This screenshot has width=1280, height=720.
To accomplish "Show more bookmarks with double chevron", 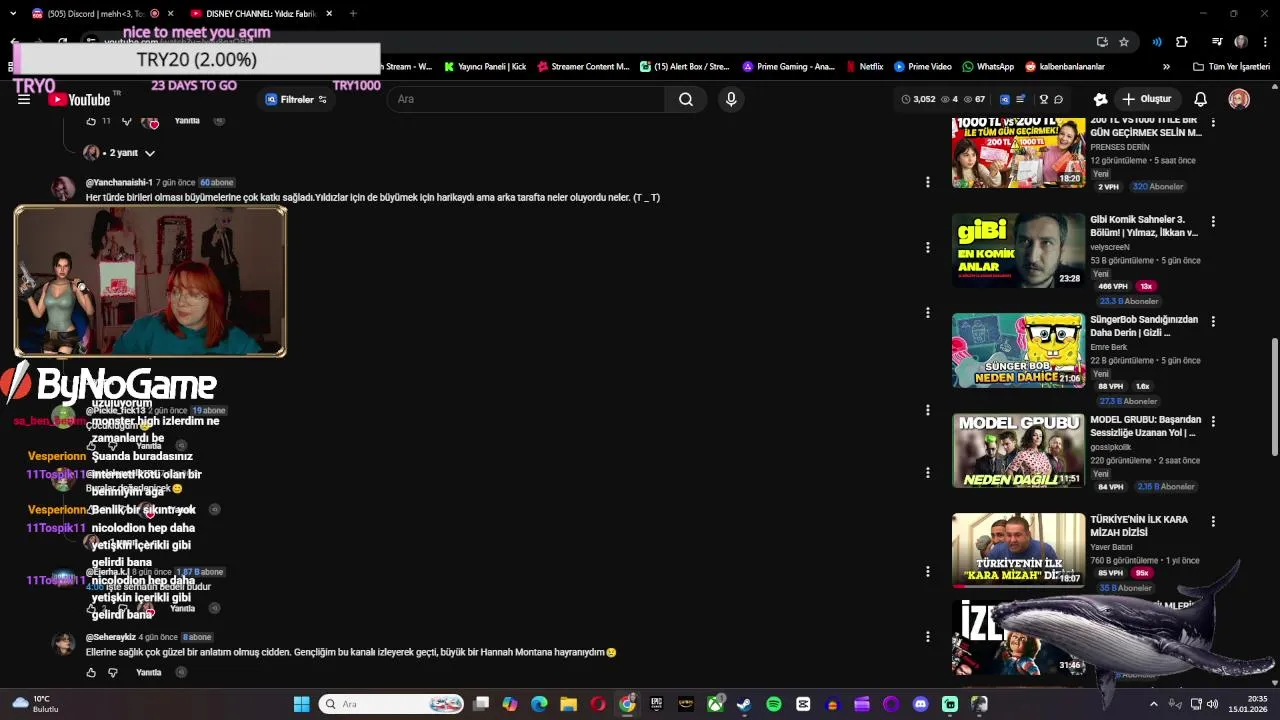I will point(1166,67).
